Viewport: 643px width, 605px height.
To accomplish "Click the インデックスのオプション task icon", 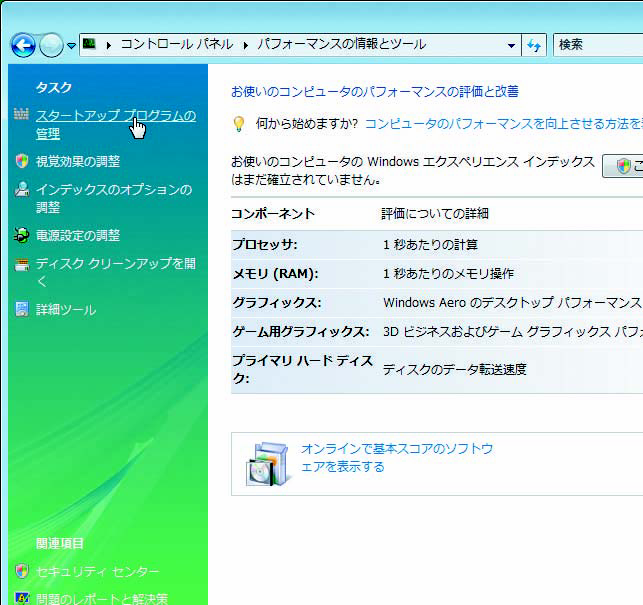I will pyautogui.click(x=22, y=189).
